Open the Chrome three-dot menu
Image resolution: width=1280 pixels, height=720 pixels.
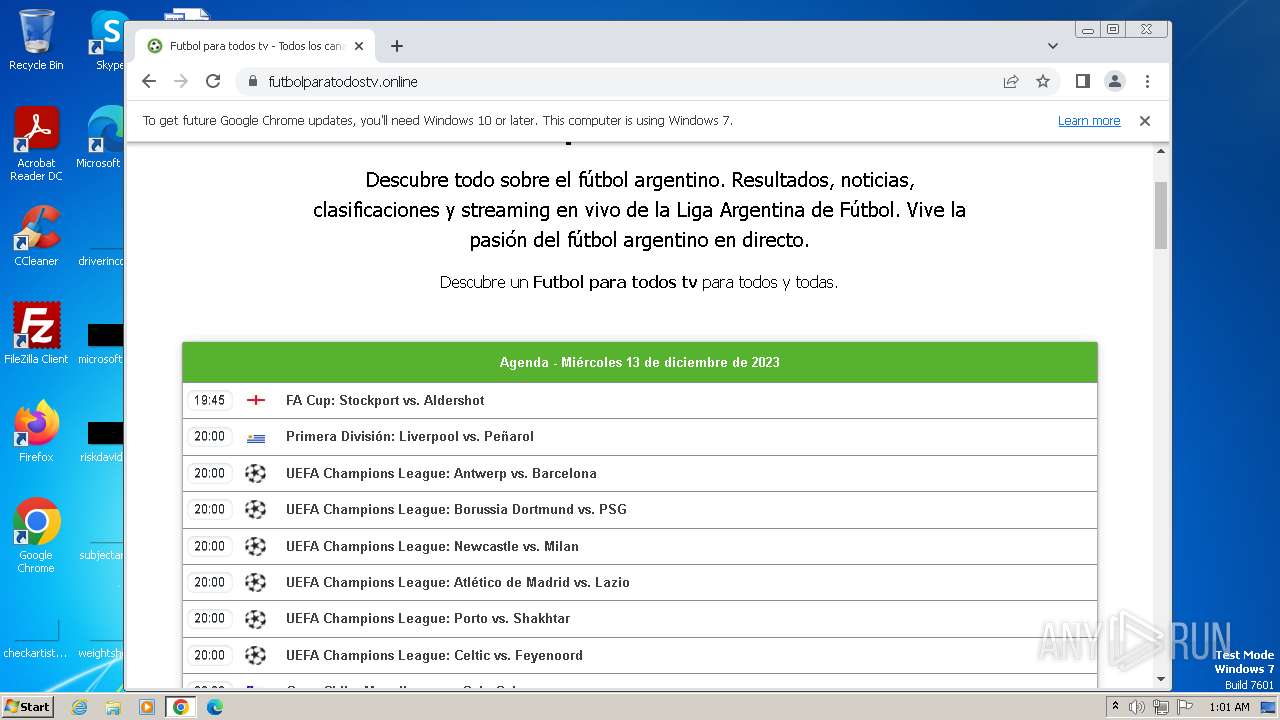click(x=1147, y=81)
